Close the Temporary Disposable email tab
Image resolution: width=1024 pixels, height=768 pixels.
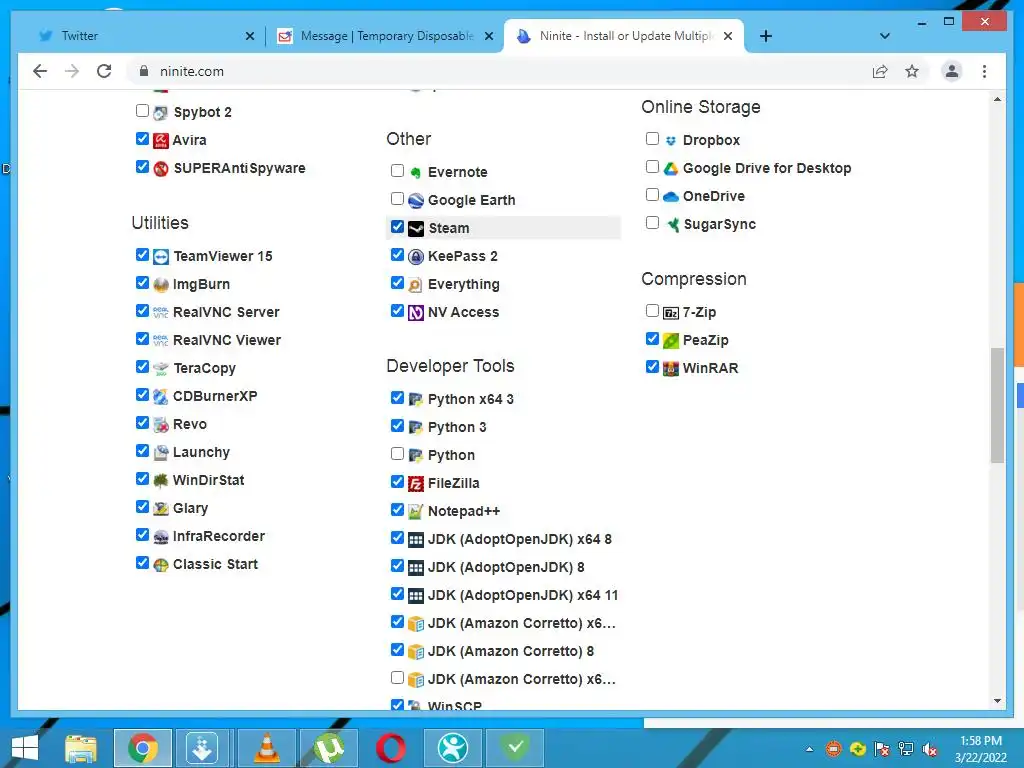click(488, 37)
